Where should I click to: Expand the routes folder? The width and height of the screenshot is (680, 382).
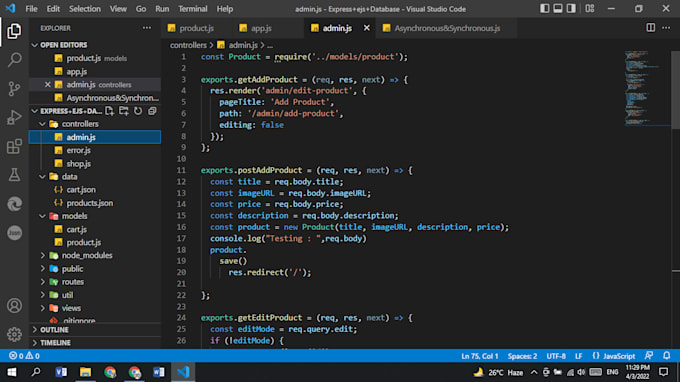(42, 282)
